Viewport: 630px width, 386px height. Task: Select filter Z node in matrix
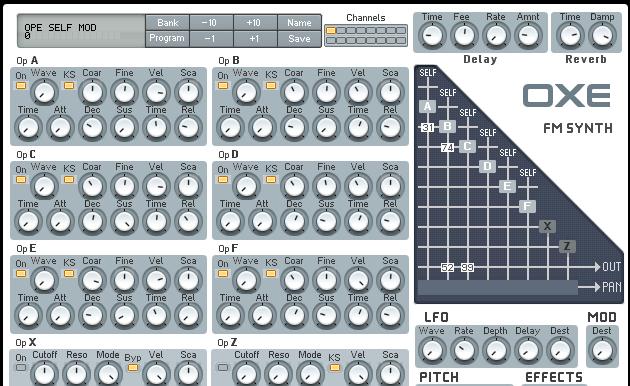[567, 246]
